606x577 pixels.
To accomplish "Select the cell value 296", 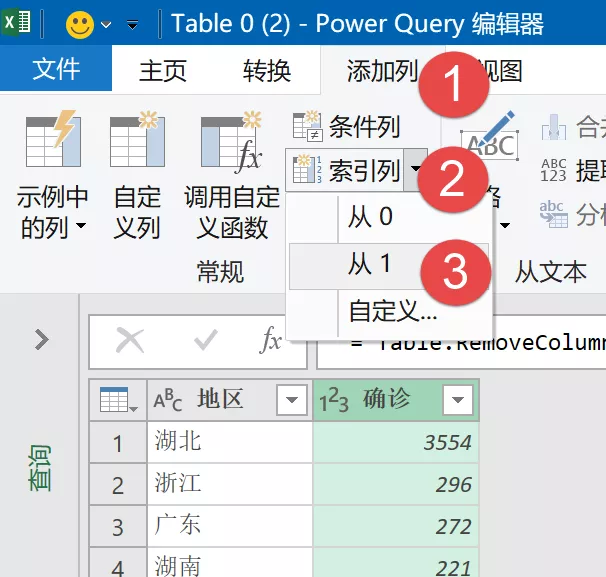I will click(396, 484).
